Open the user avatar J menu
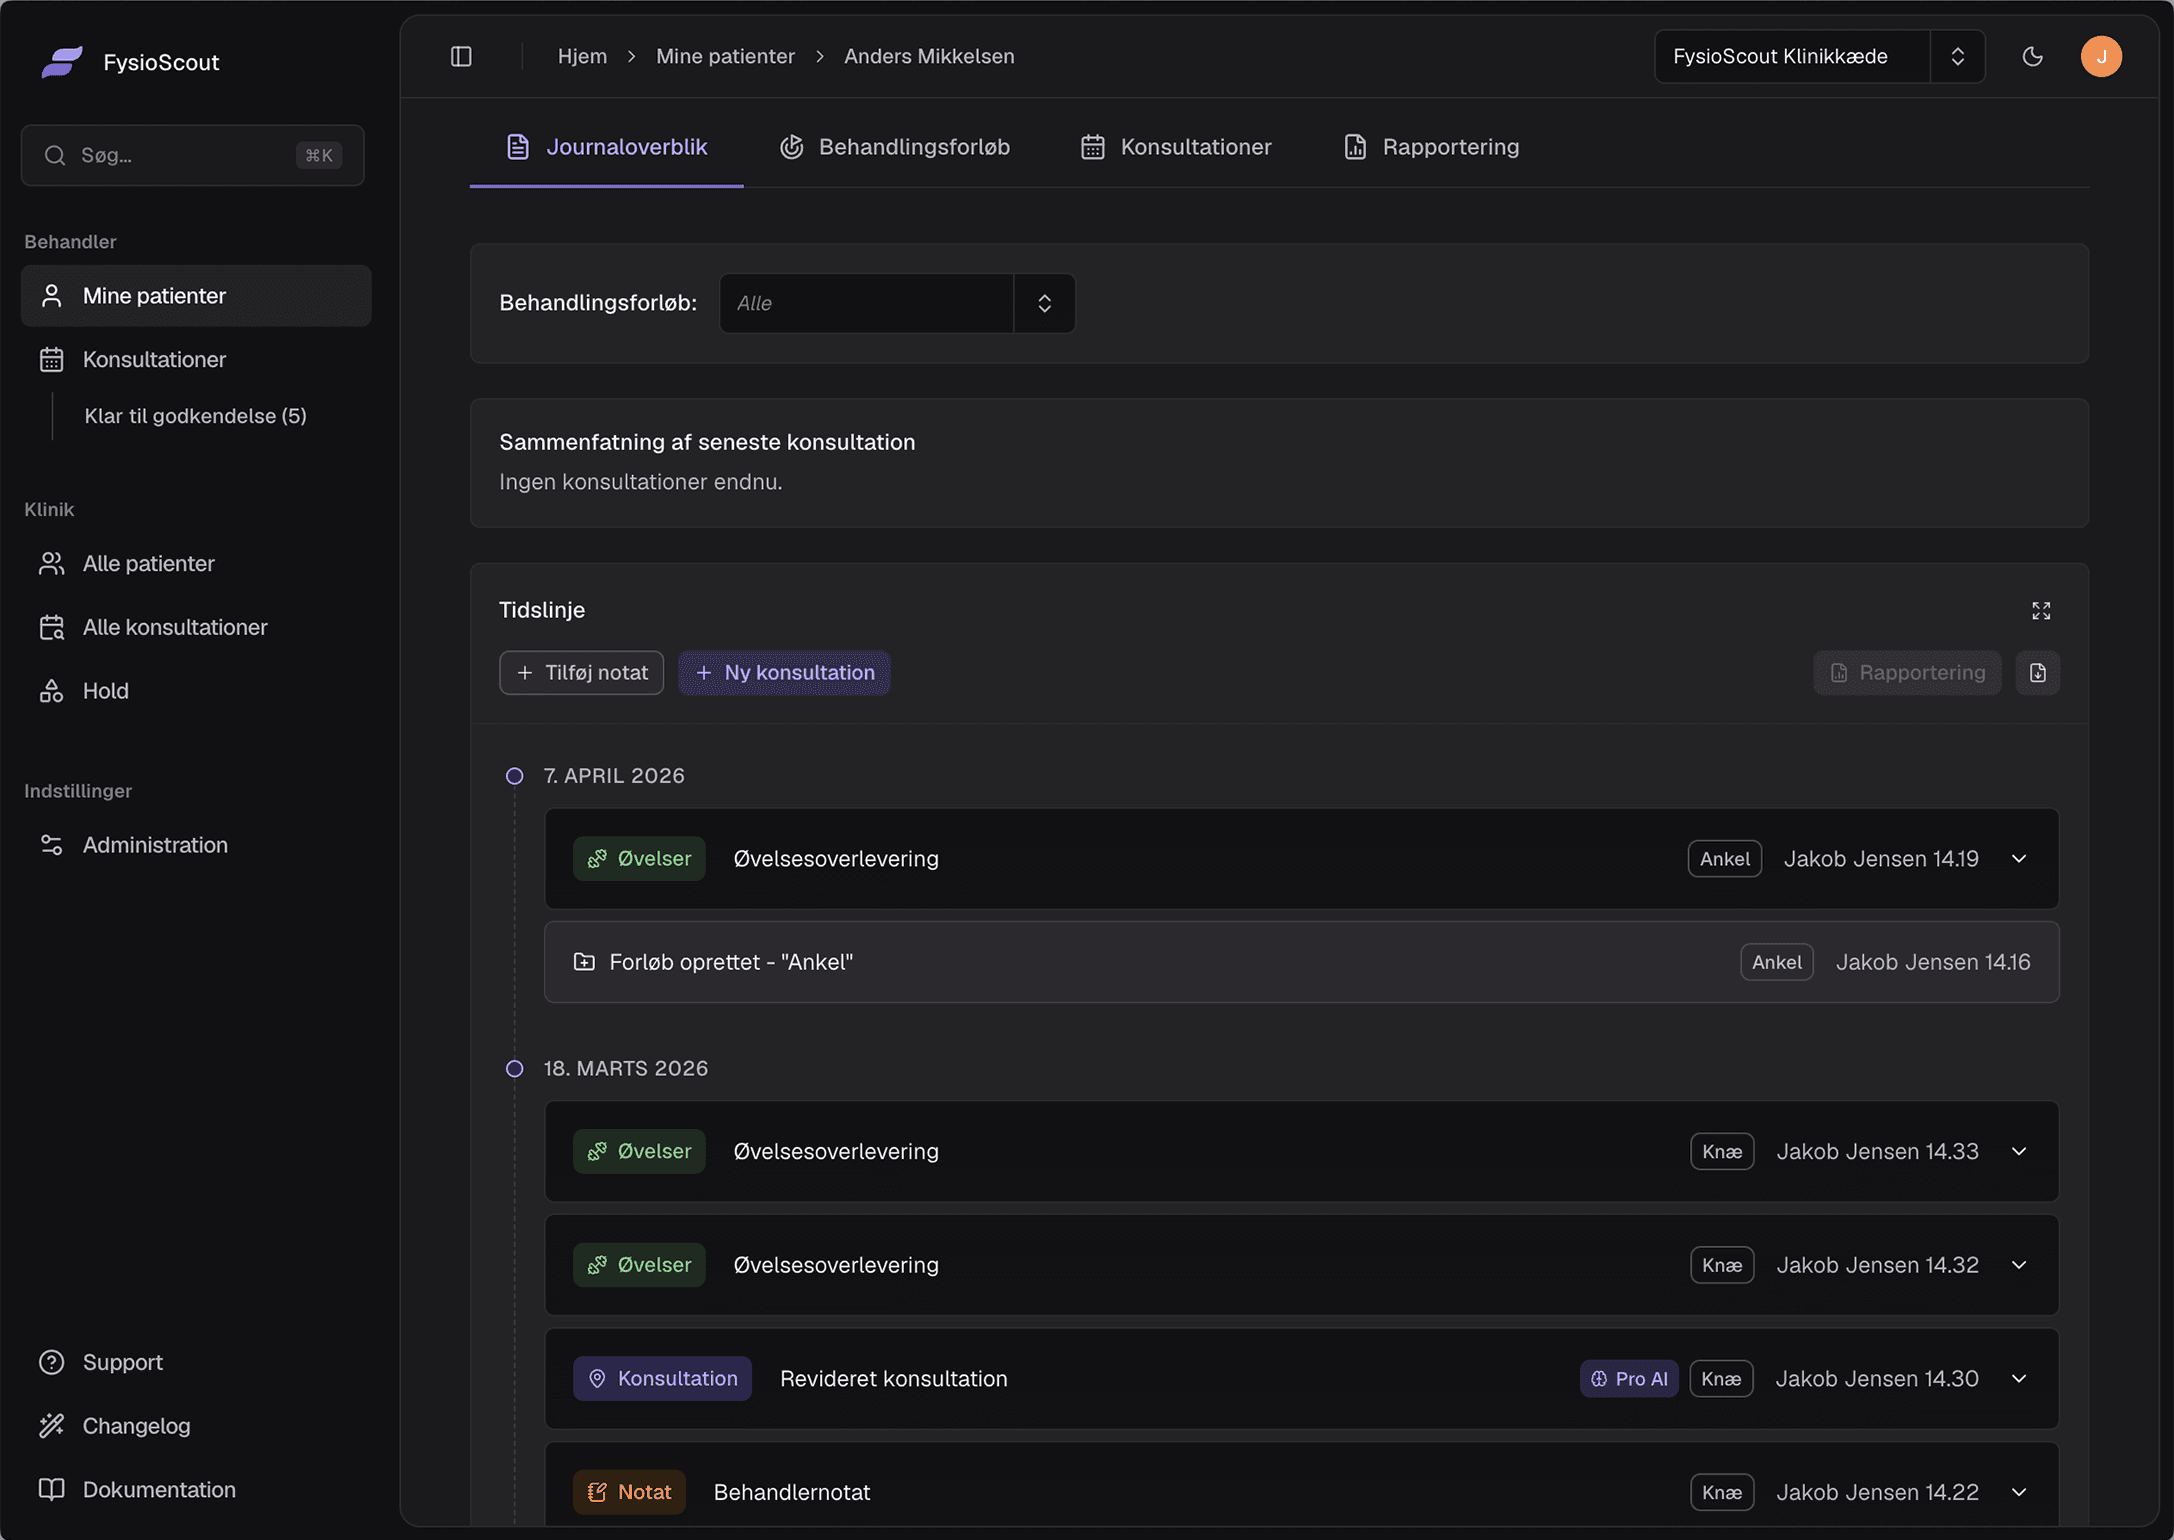The width and height of the screenshot is (2174, 1540). pos(2101,57)
